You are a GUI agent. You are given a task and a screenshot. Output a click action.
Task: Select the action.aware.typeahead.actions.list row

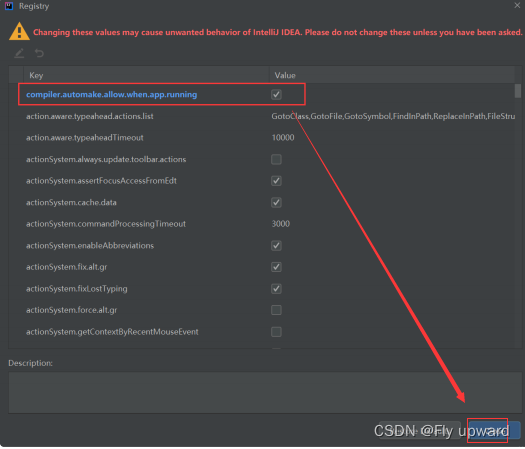coord(265,116)
